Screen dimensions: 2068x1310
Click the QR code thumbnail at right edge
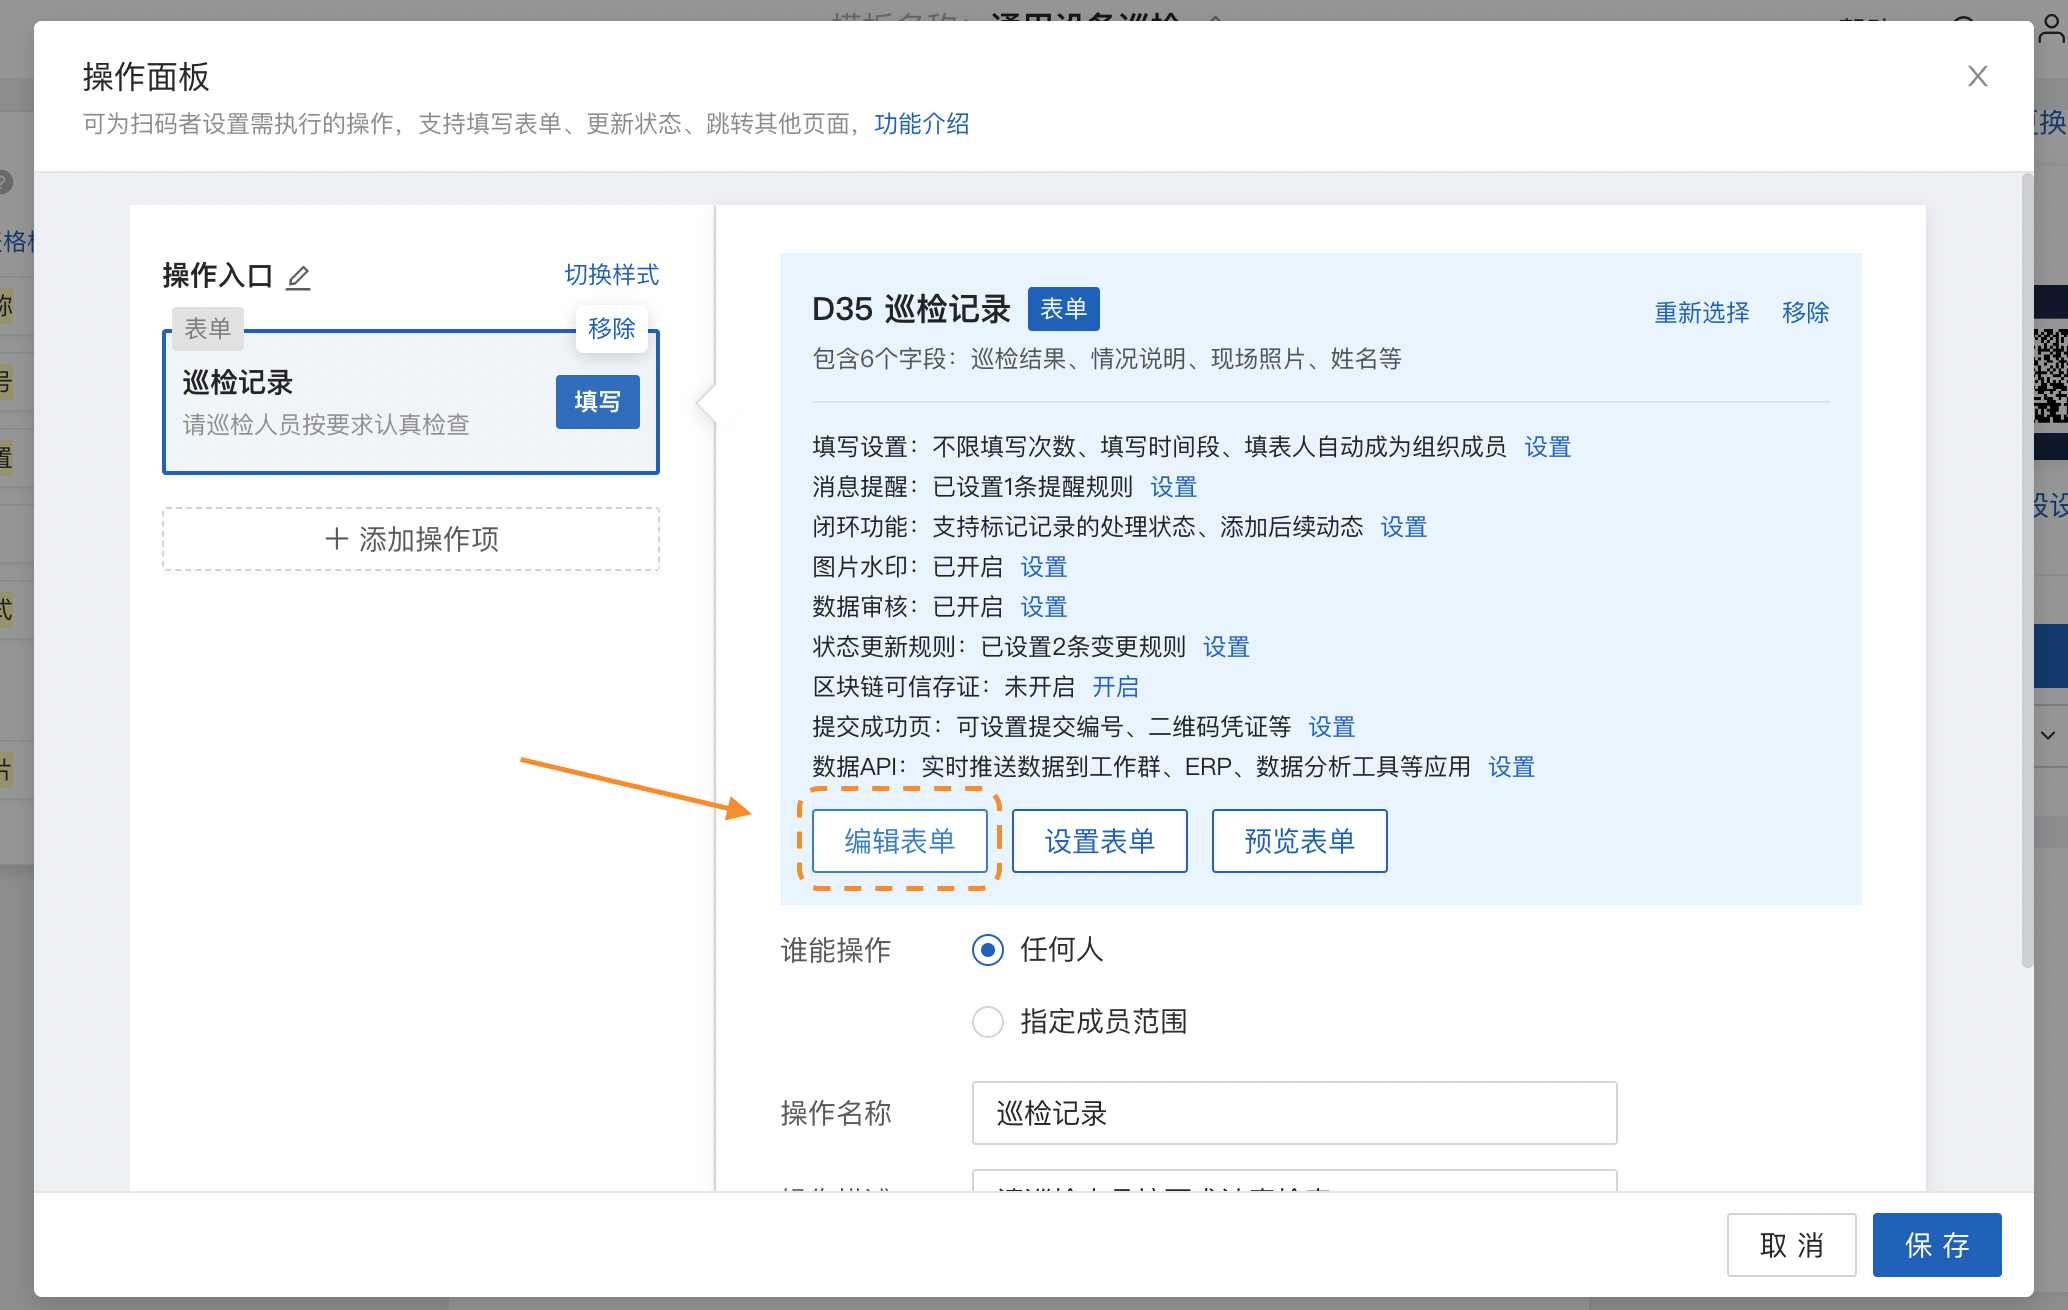click(2051, 375)
